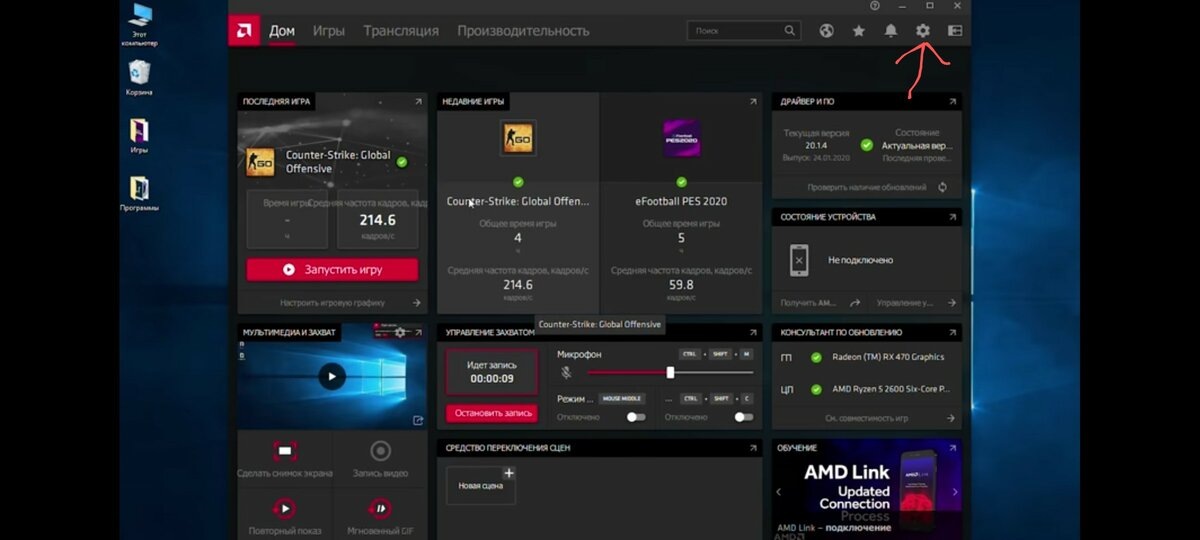Click the phone not-connected icon
The height and width of the screenshot is (540, 1200).
(799, 260)
